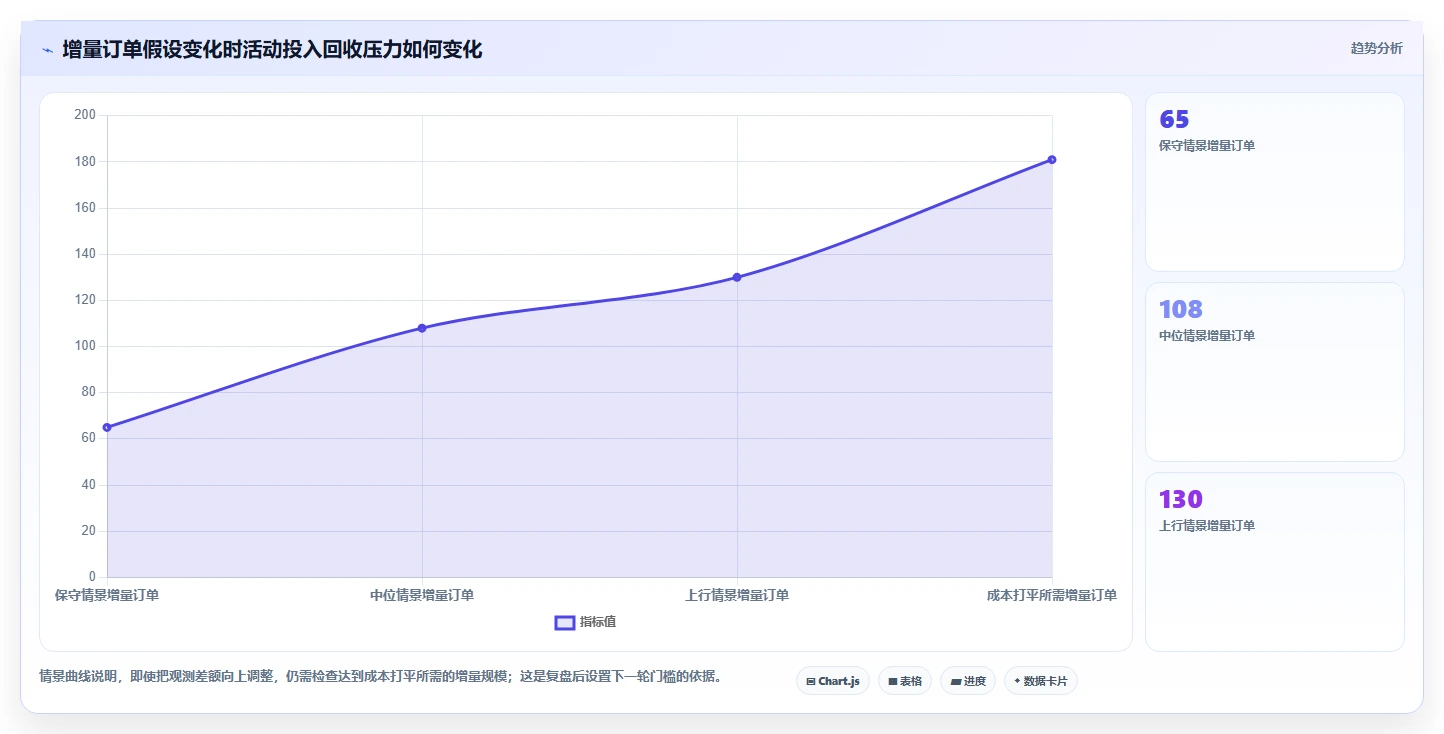1444x734 pixels.
Task: Open the Chart.js tag
Action: 833,681
